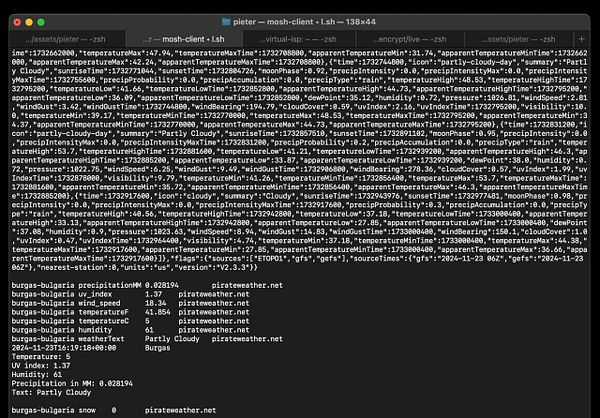The width and height of the screenshot is (600, 418).
Task: Click the 'Humidity: 61' line
Action: pyautogui.click(x=37, y=374)
